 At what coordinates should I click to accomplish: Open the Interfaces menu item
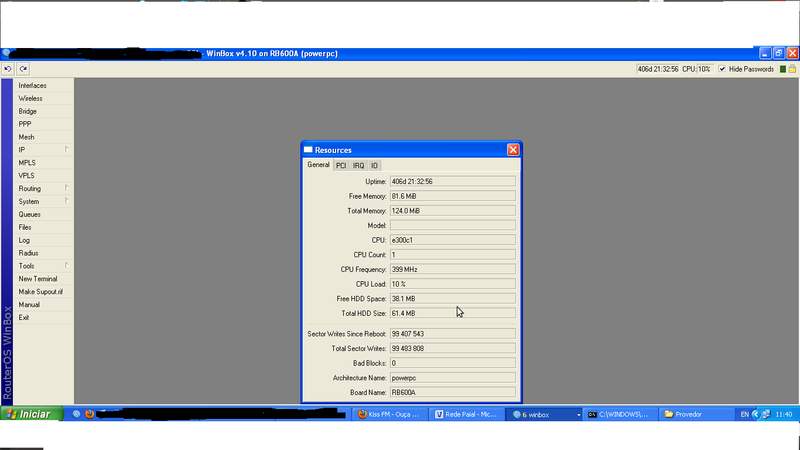tap(43, 85)
